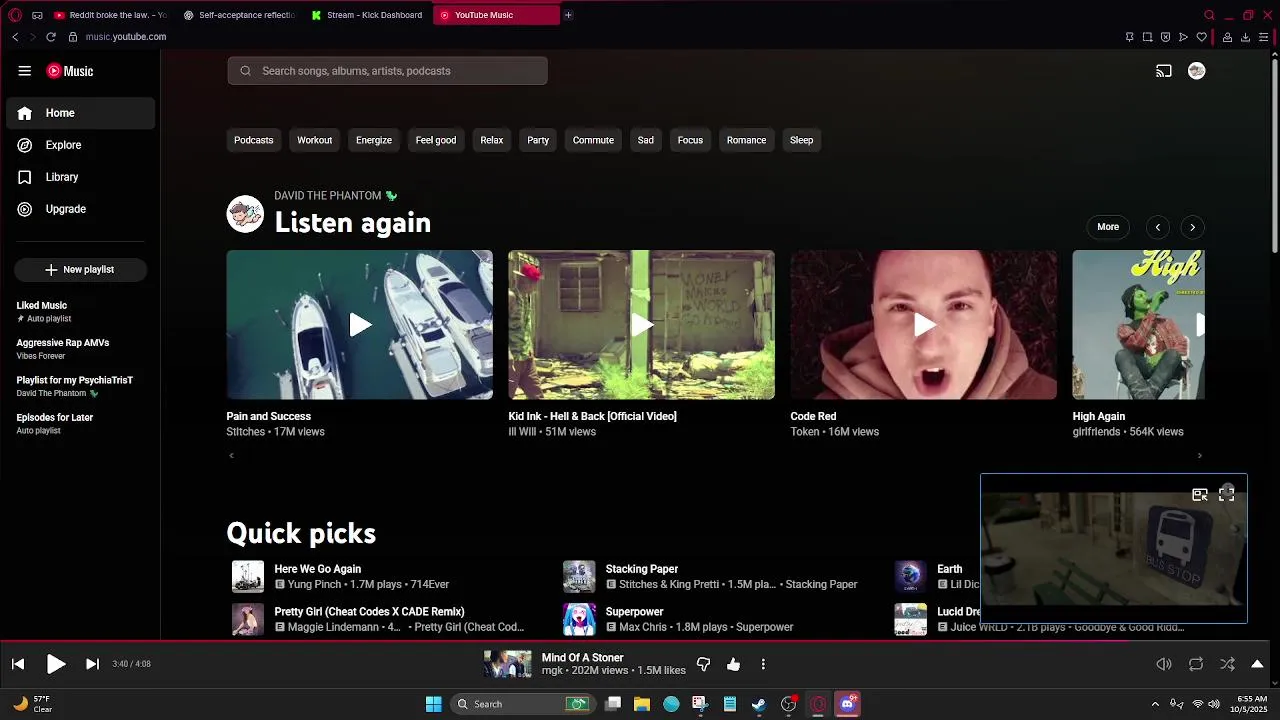Select the Relax mood chip
Image resolution: width=1280 pixels, height=720 pixels.
492,140
